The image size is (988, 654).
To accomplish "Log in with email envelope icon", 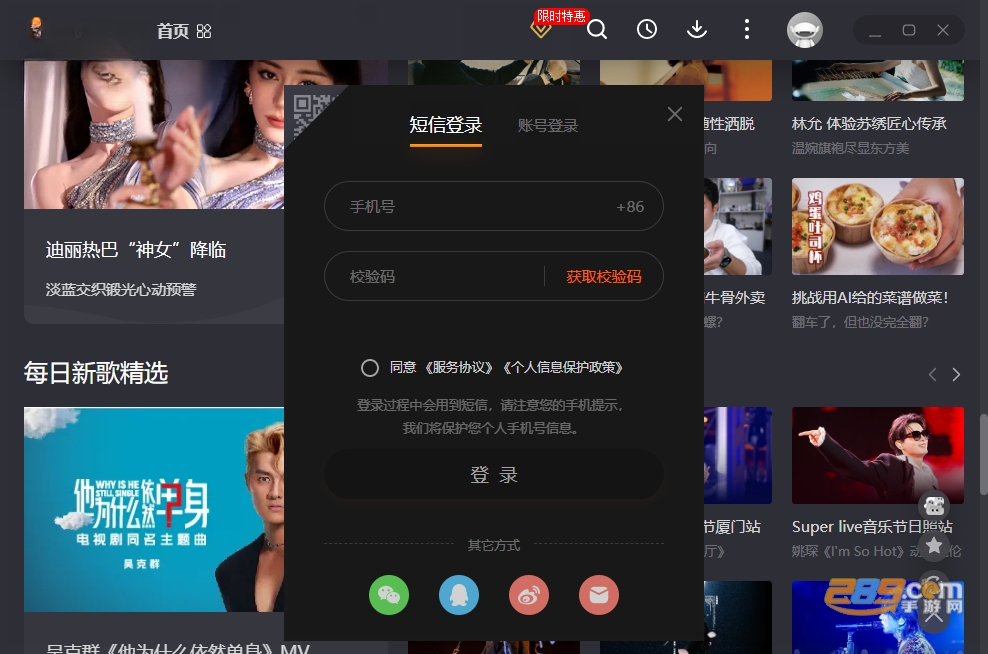I will [x=599, y=595].
